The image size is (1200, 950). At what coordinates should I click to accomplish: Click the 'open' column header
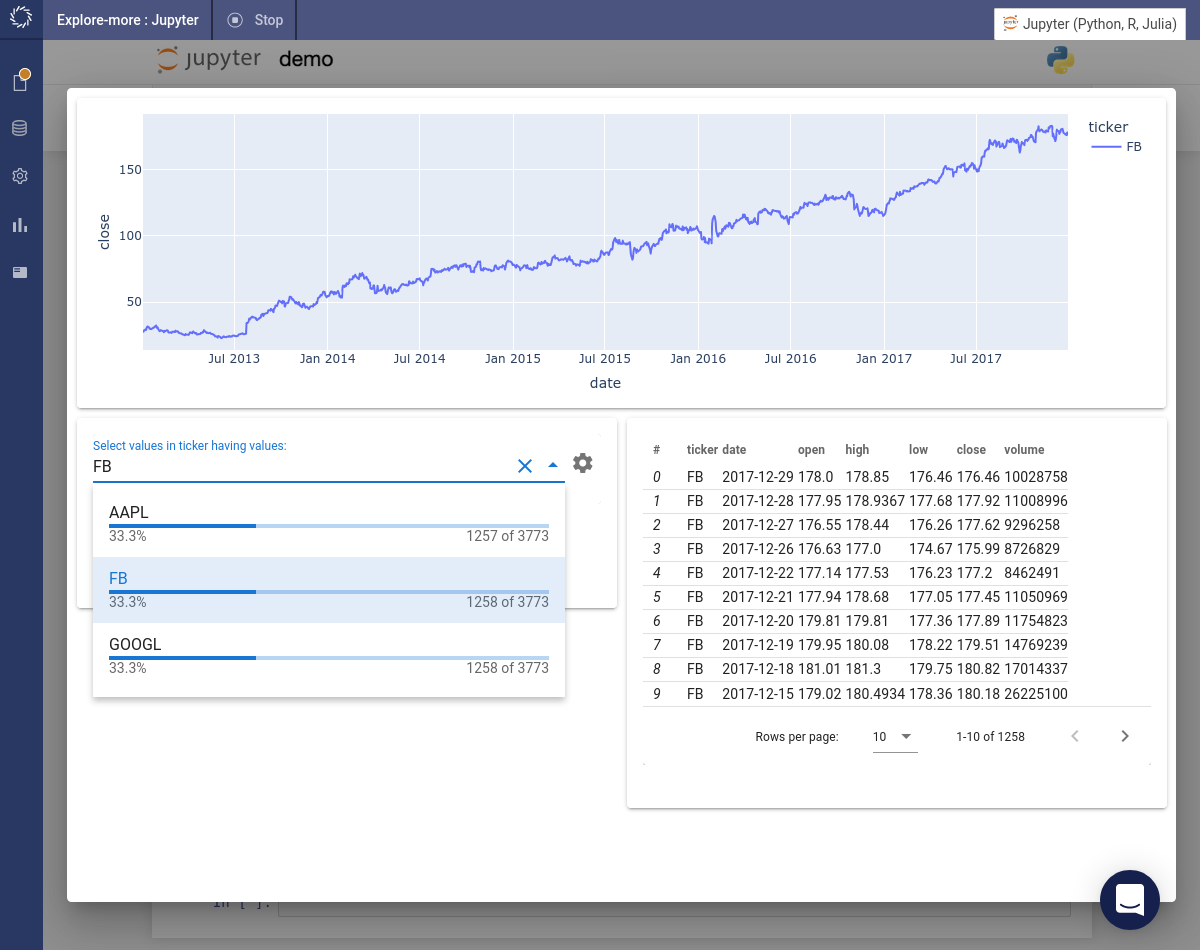coord(811,450)
